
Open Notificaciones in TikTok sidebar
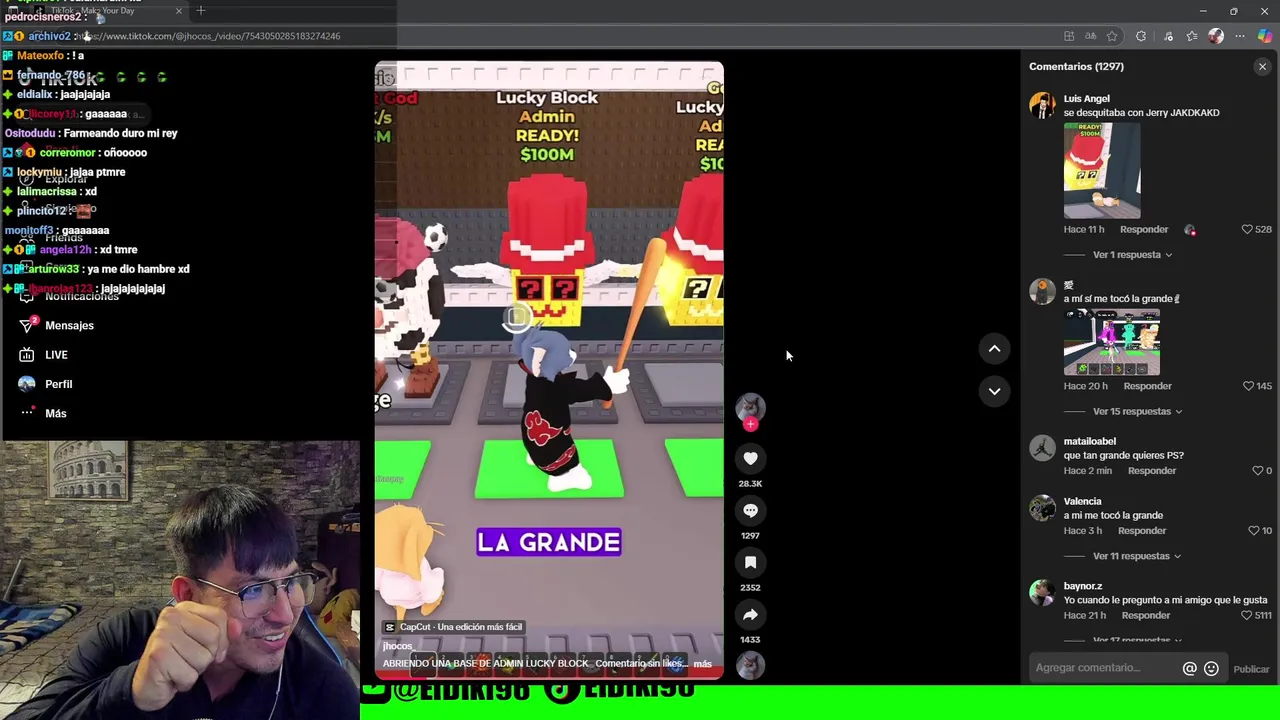68,296
